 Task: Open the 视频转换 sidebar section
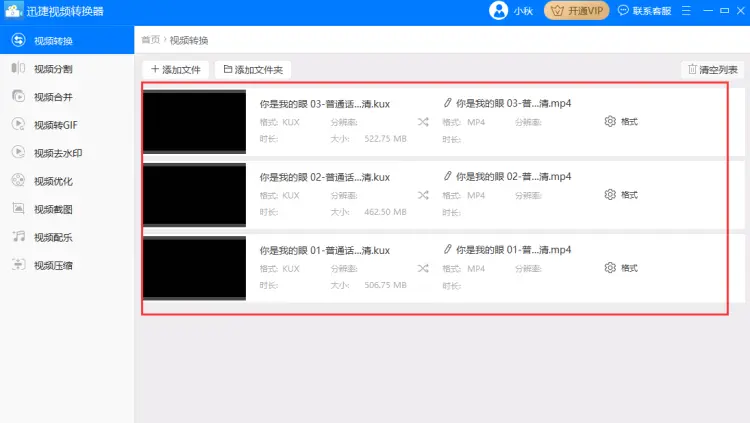coord(67,40)
